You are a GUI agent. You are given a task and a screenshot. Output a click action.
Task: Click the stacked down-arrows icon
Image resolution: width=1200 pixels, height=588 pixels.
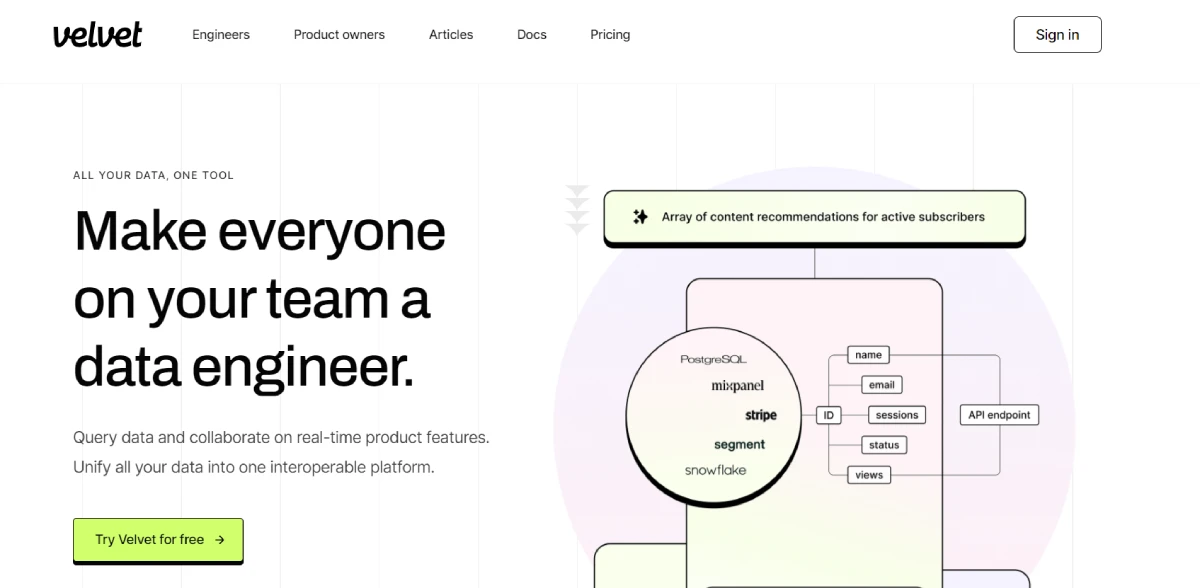tap(577, 210)
